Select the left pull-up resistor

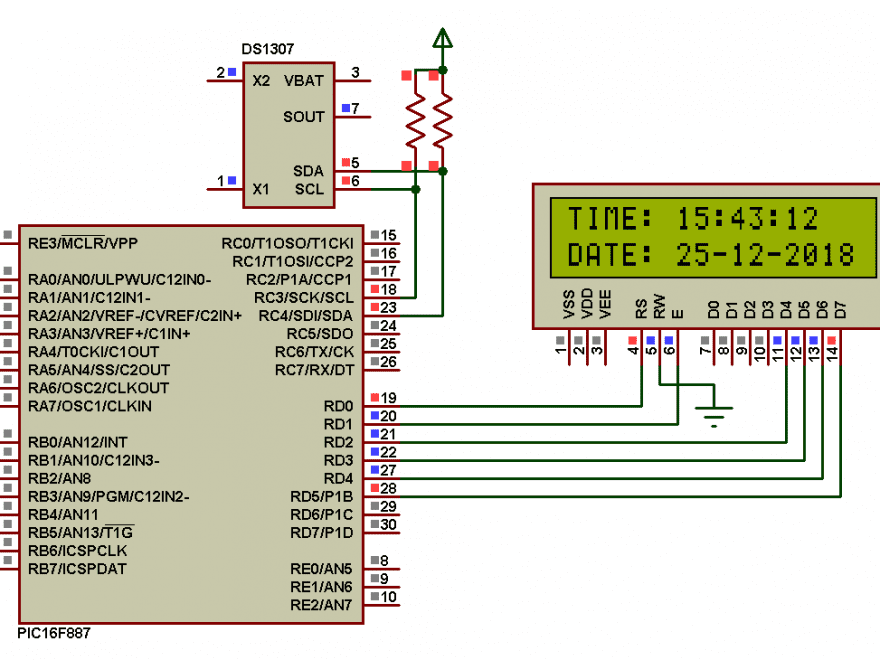[x=415, y=121]
